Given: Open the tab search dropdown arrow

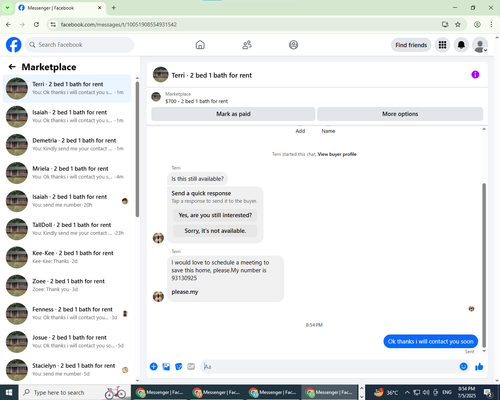Looking at the screenshot, I should (x=7, y=7).
